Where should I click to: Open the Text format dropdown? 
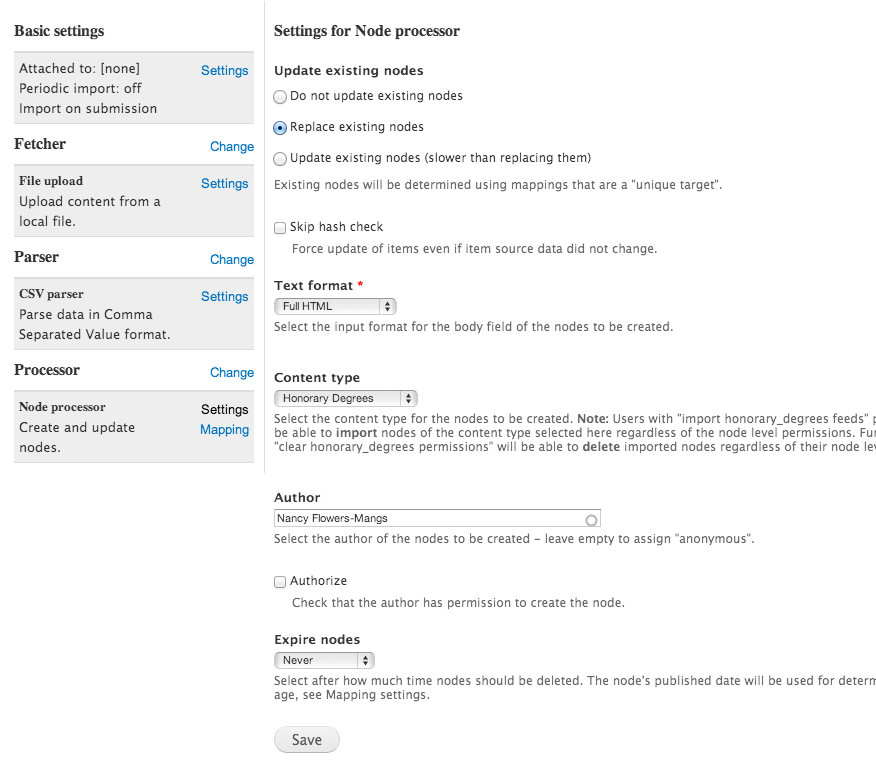335,306
